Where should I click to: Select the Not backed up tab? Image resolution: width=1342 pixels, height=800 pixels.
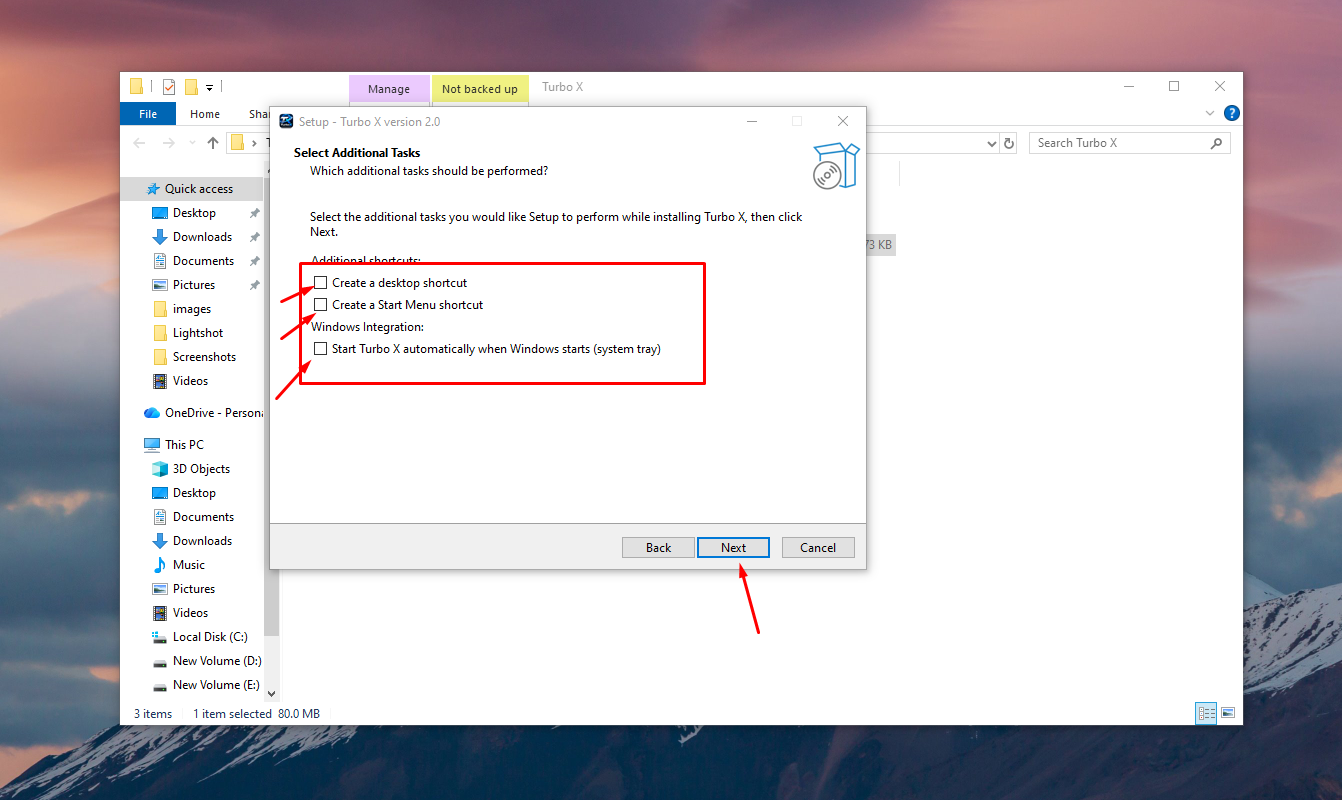tap(480, 89)
